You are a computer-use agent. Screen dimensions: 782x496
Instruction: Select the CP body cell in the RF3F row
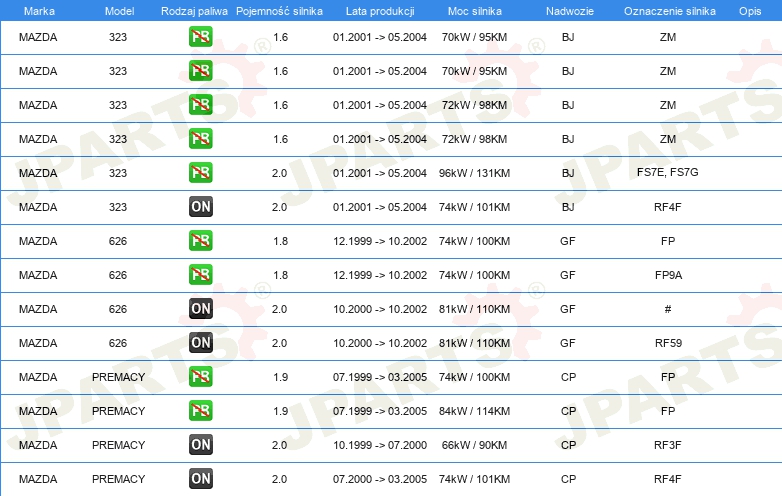coord(568,445)
